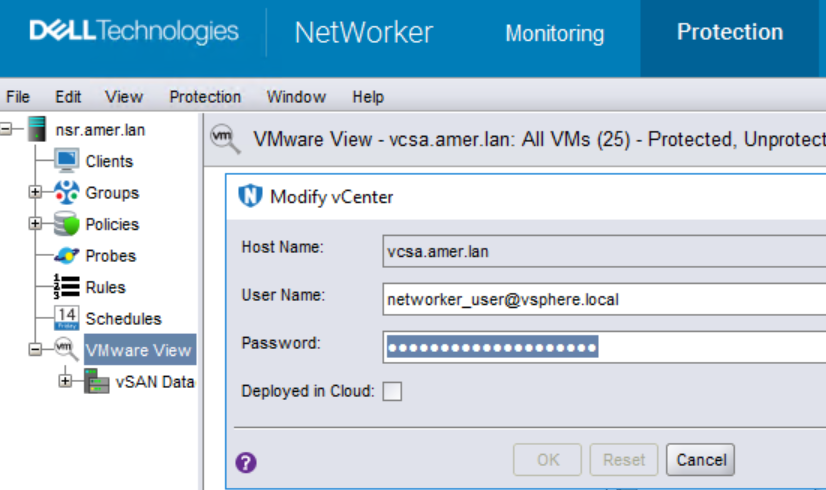Click the Schedules calendar icon
This screenshot has width=826, height=490.
point(66,318)
